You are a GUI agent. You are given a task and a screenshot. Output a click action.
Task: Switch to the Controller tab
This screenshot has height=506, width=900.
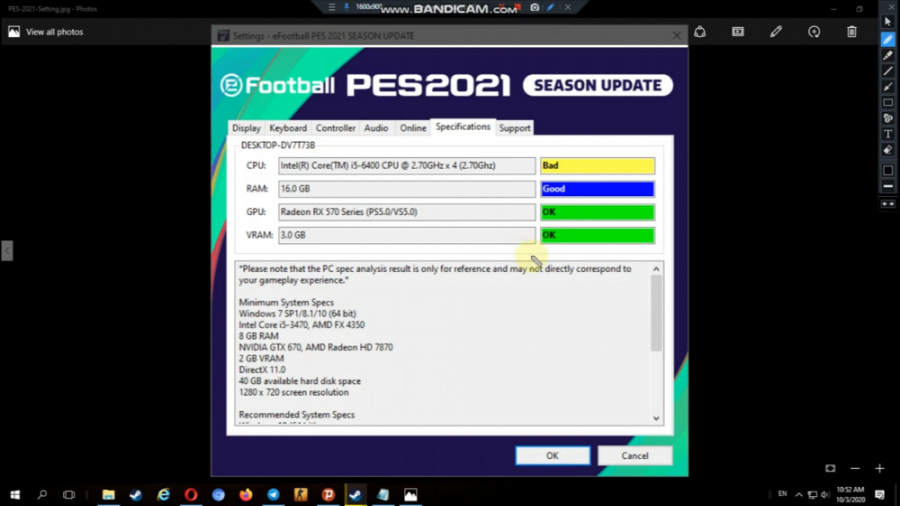[336, 128]
